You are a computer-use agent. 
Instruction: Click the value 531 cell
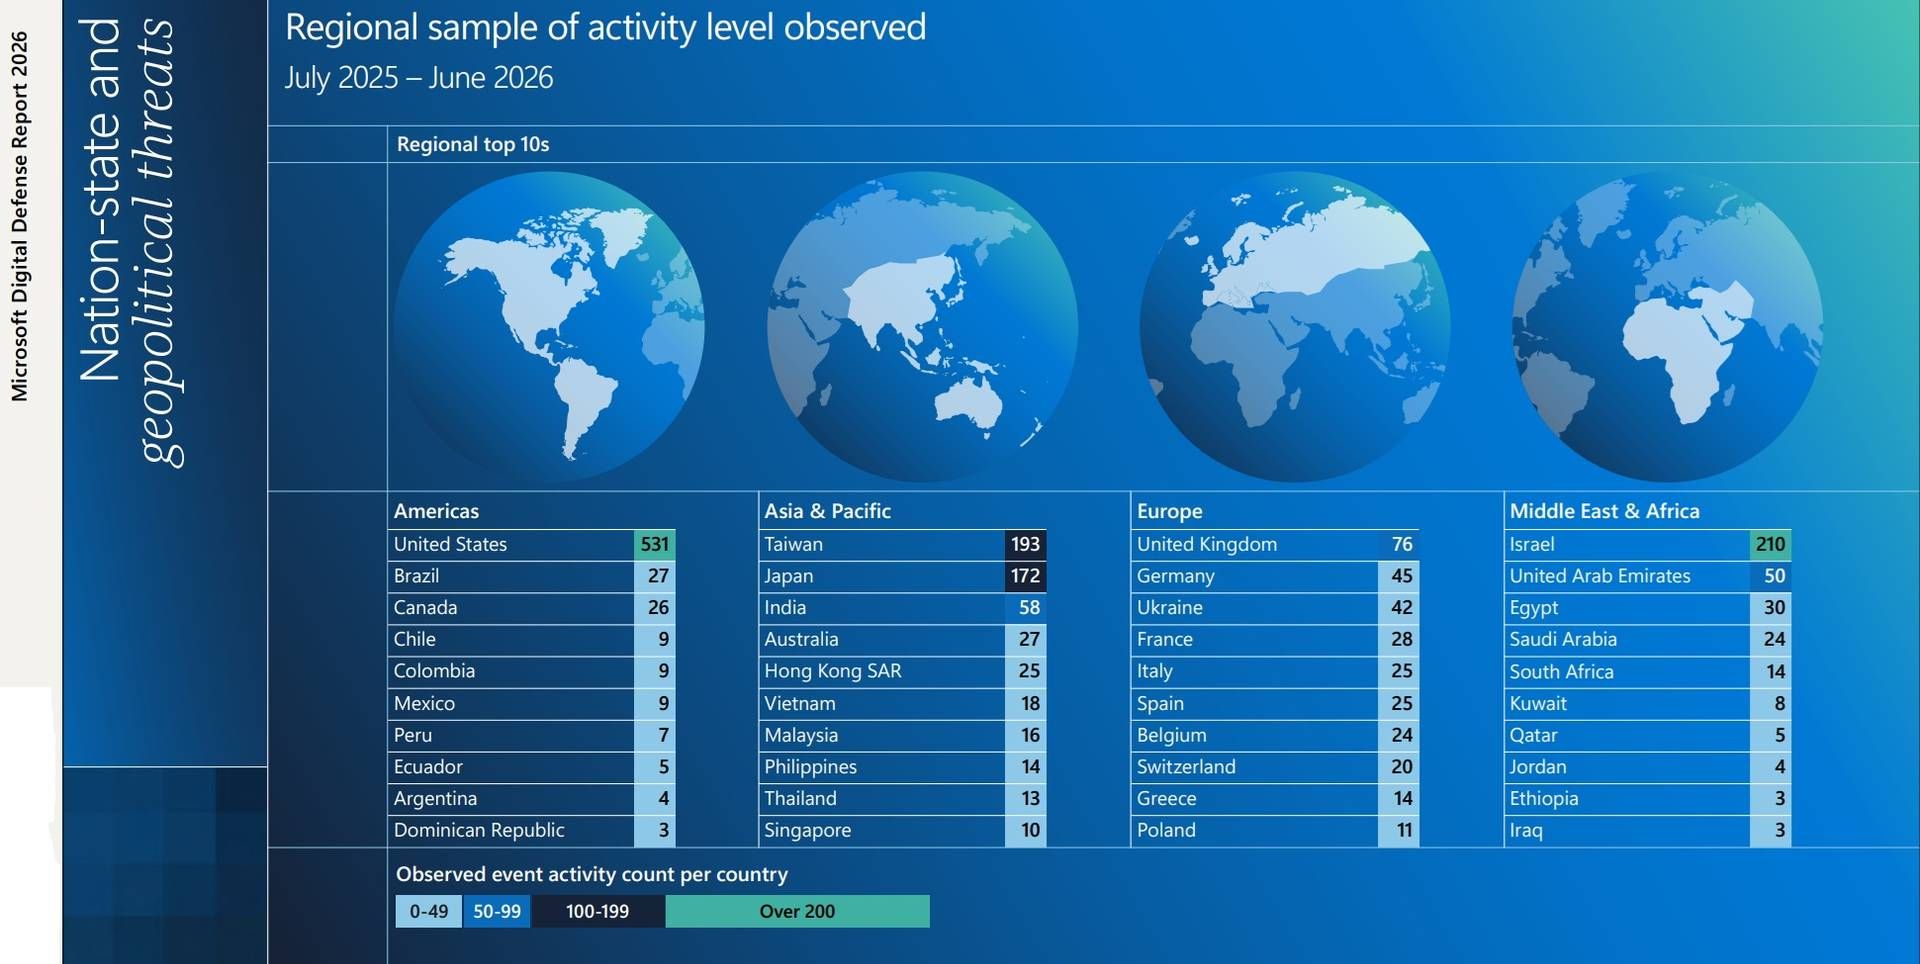tap(655, 544)
